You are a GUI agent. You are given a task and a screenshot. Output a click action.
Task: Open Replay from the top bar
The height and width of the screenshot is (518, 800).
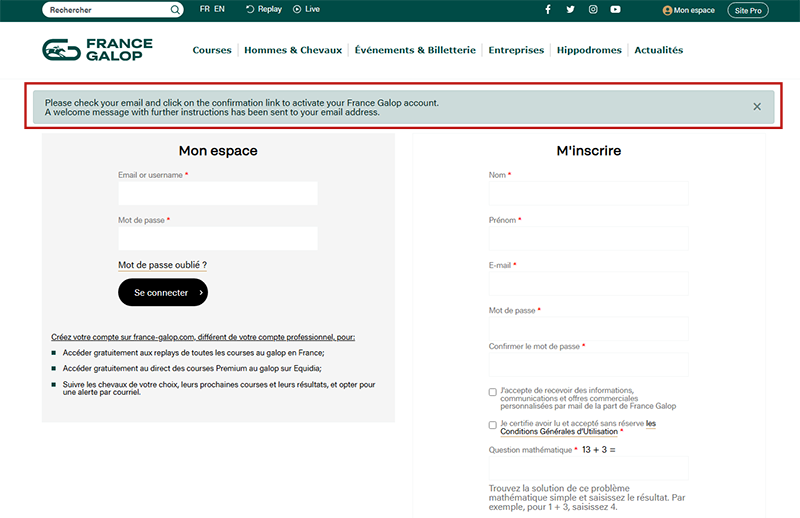click(x=264, y=9)
